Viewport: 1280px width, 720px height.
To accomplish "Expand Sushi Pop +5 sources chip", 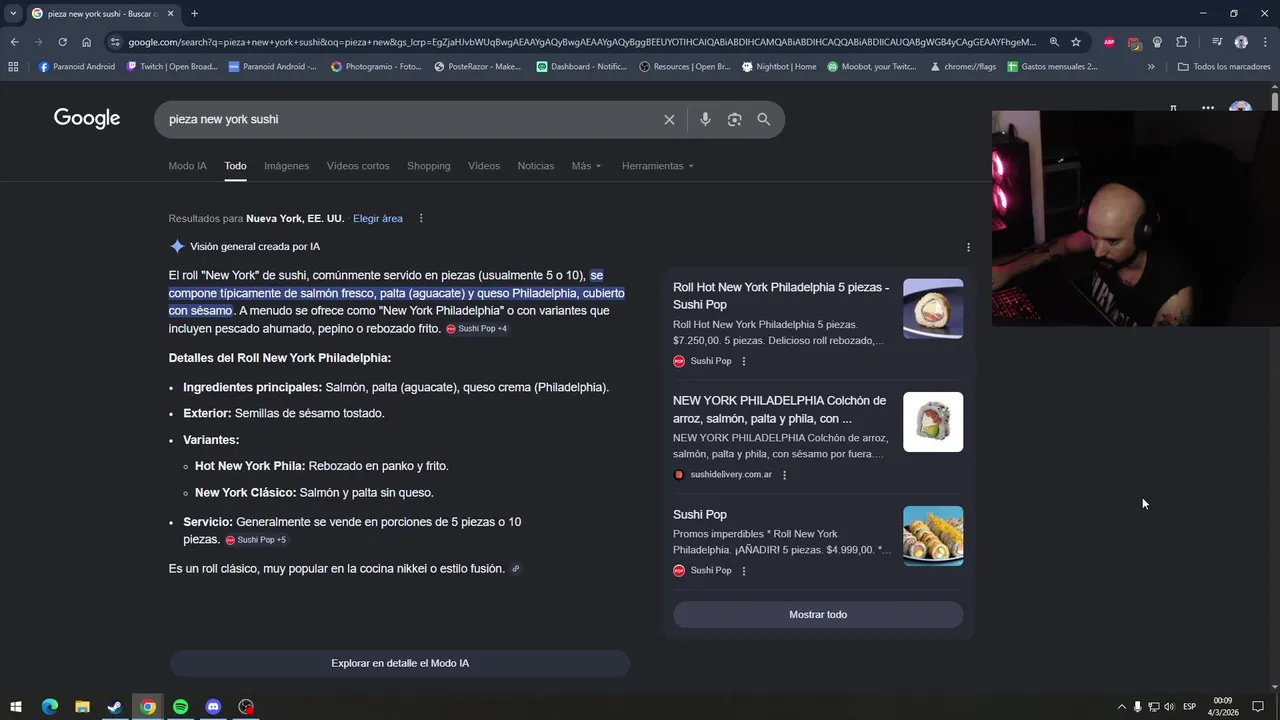I will 256,540.
